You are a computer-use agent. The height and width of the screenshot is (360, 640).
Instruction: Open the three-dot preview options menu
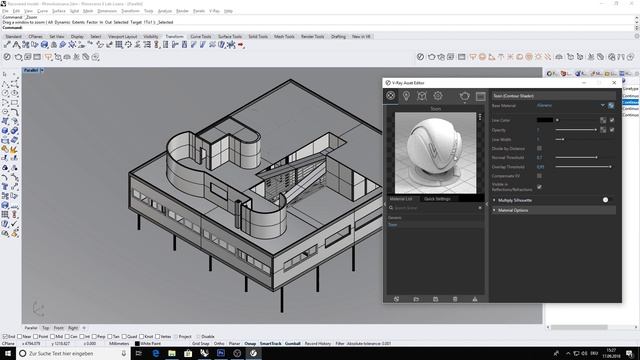point(480,117)
